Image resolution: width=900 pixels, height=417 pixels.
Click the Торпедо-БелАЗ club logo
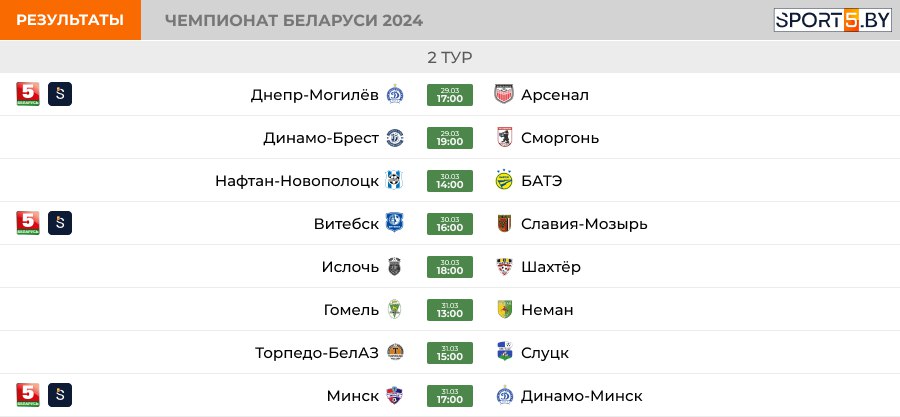395,352
